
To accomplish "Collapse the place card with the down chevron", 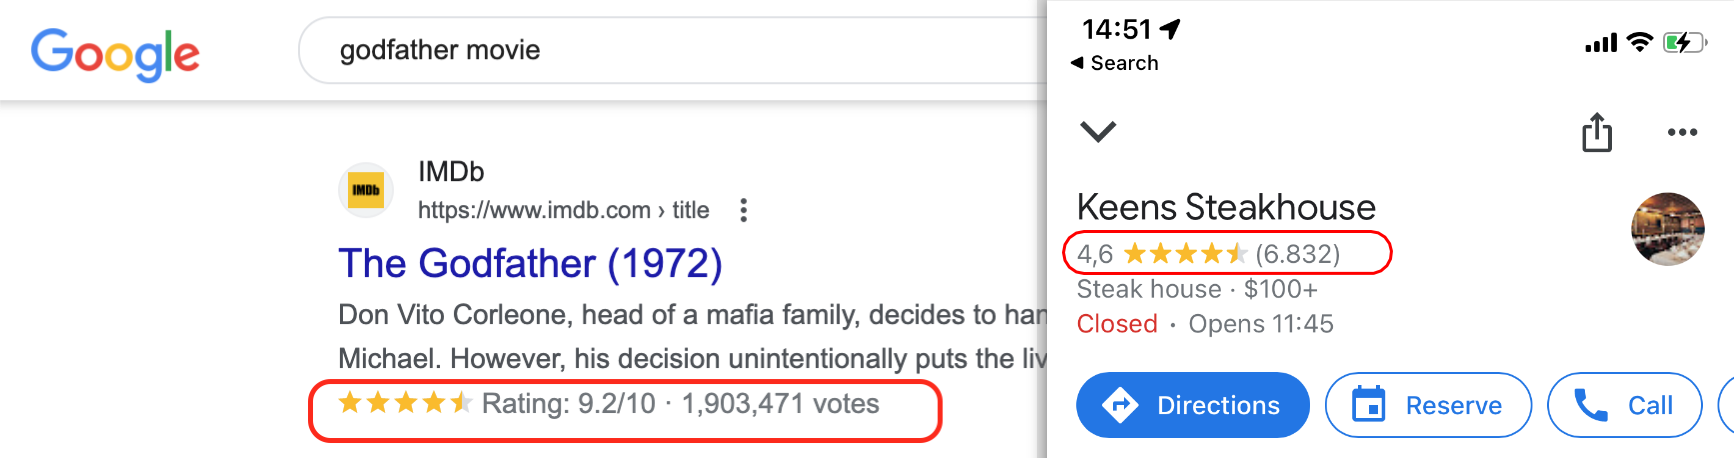I will click(1098, 131).
